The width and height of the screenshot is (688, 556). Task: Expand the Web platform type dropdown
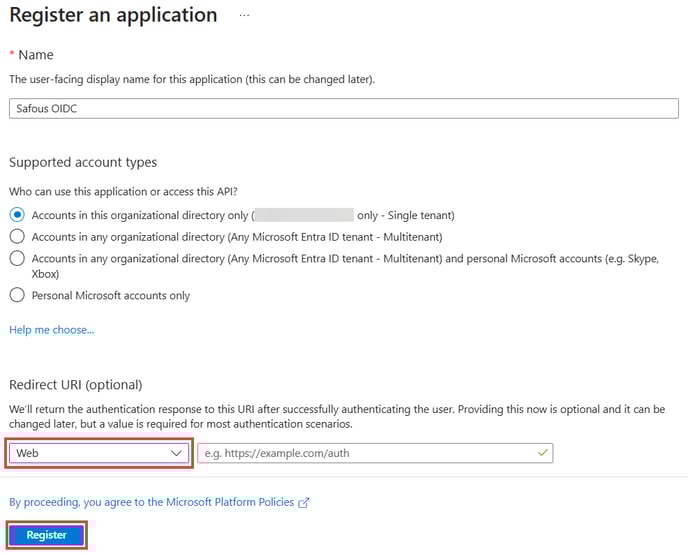point(98,453)
